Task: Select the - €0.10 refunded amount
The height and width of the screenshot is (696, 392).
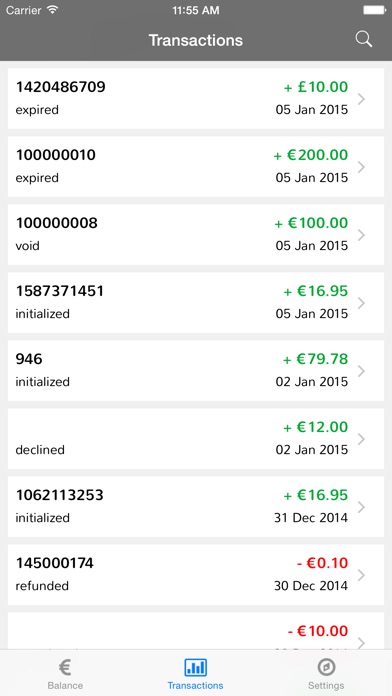Action: click(322, 563)
